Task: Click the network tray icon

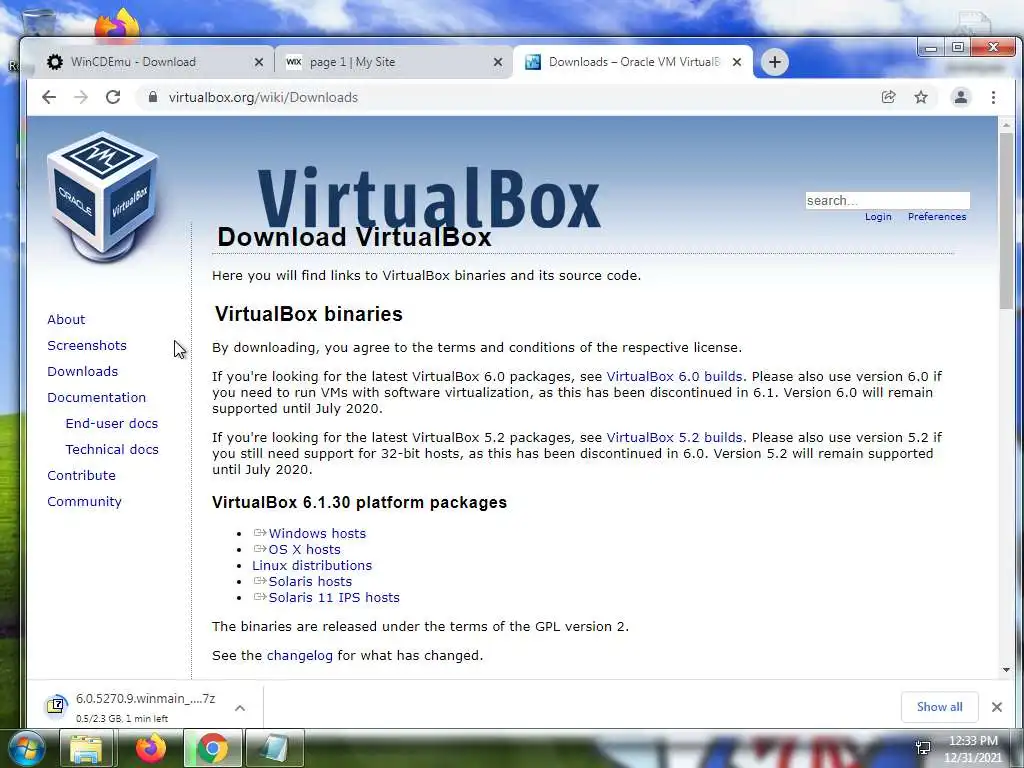Action: click(923, 748)
